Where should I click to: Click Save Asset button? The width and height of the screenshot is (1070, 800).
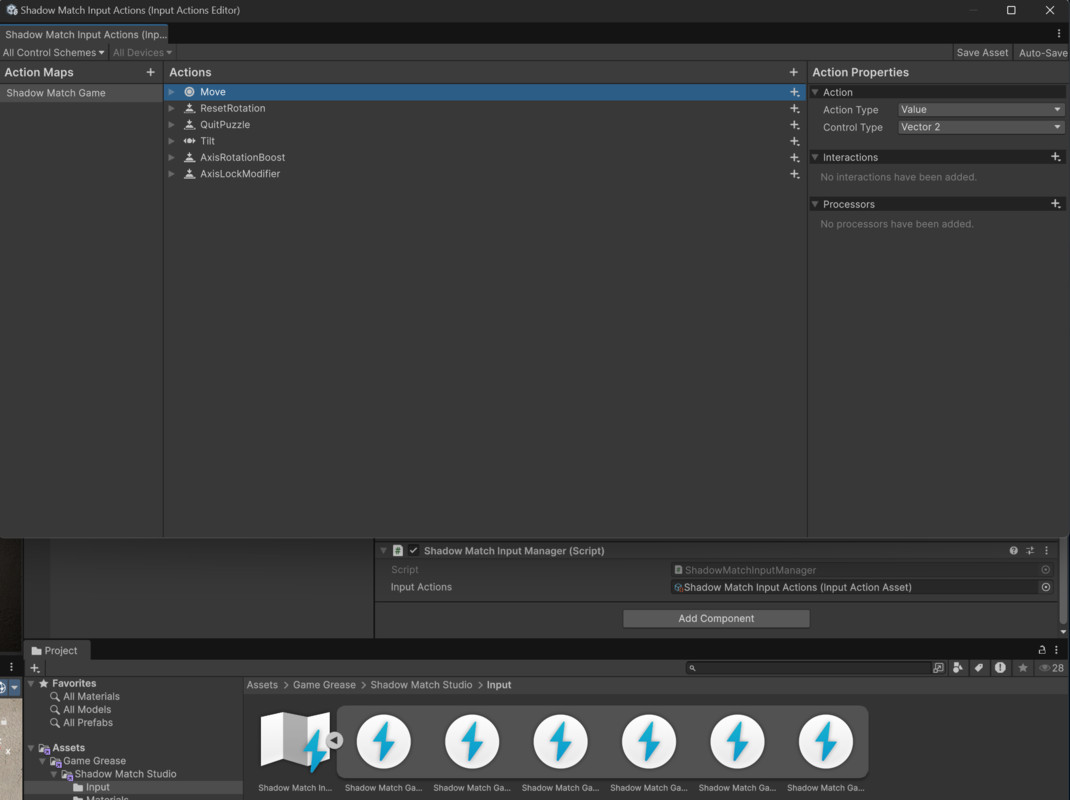(x=982, y=53)
